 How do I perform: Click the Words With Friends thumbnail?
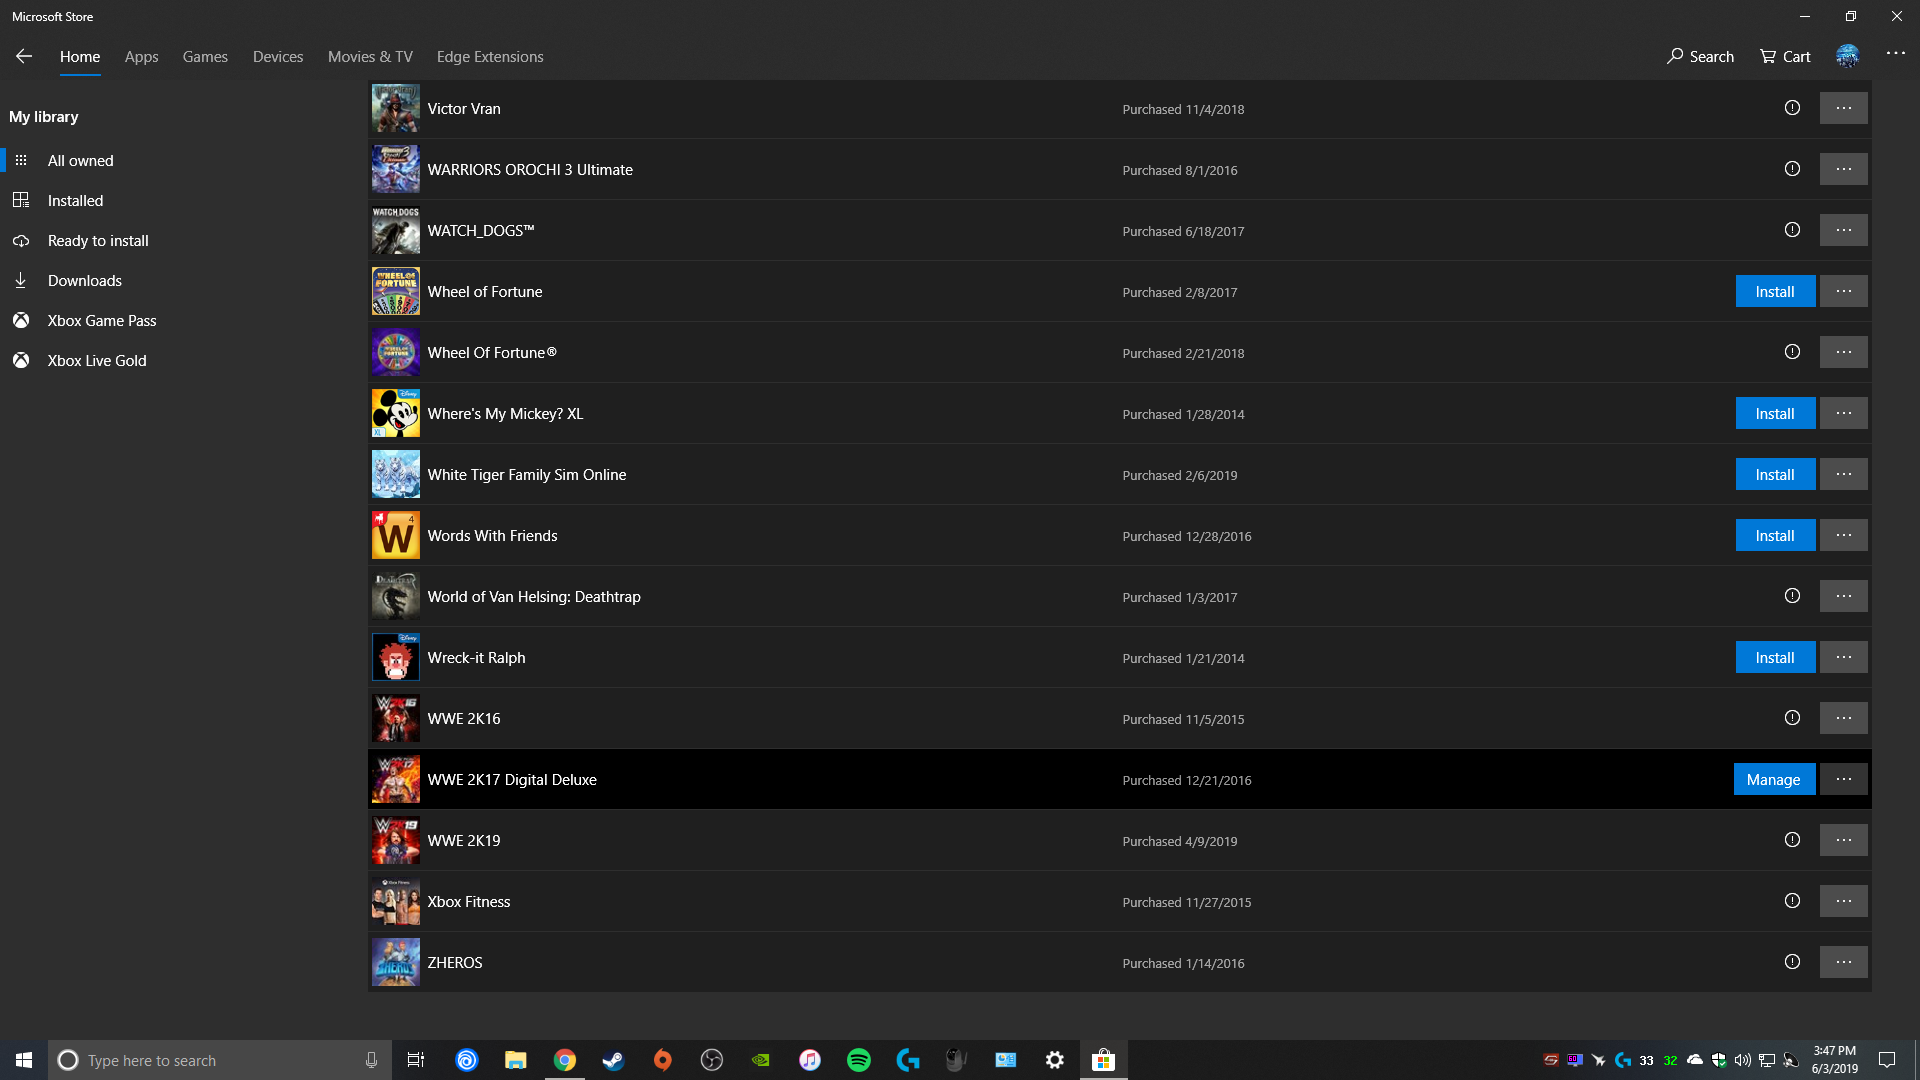[396, 535]
